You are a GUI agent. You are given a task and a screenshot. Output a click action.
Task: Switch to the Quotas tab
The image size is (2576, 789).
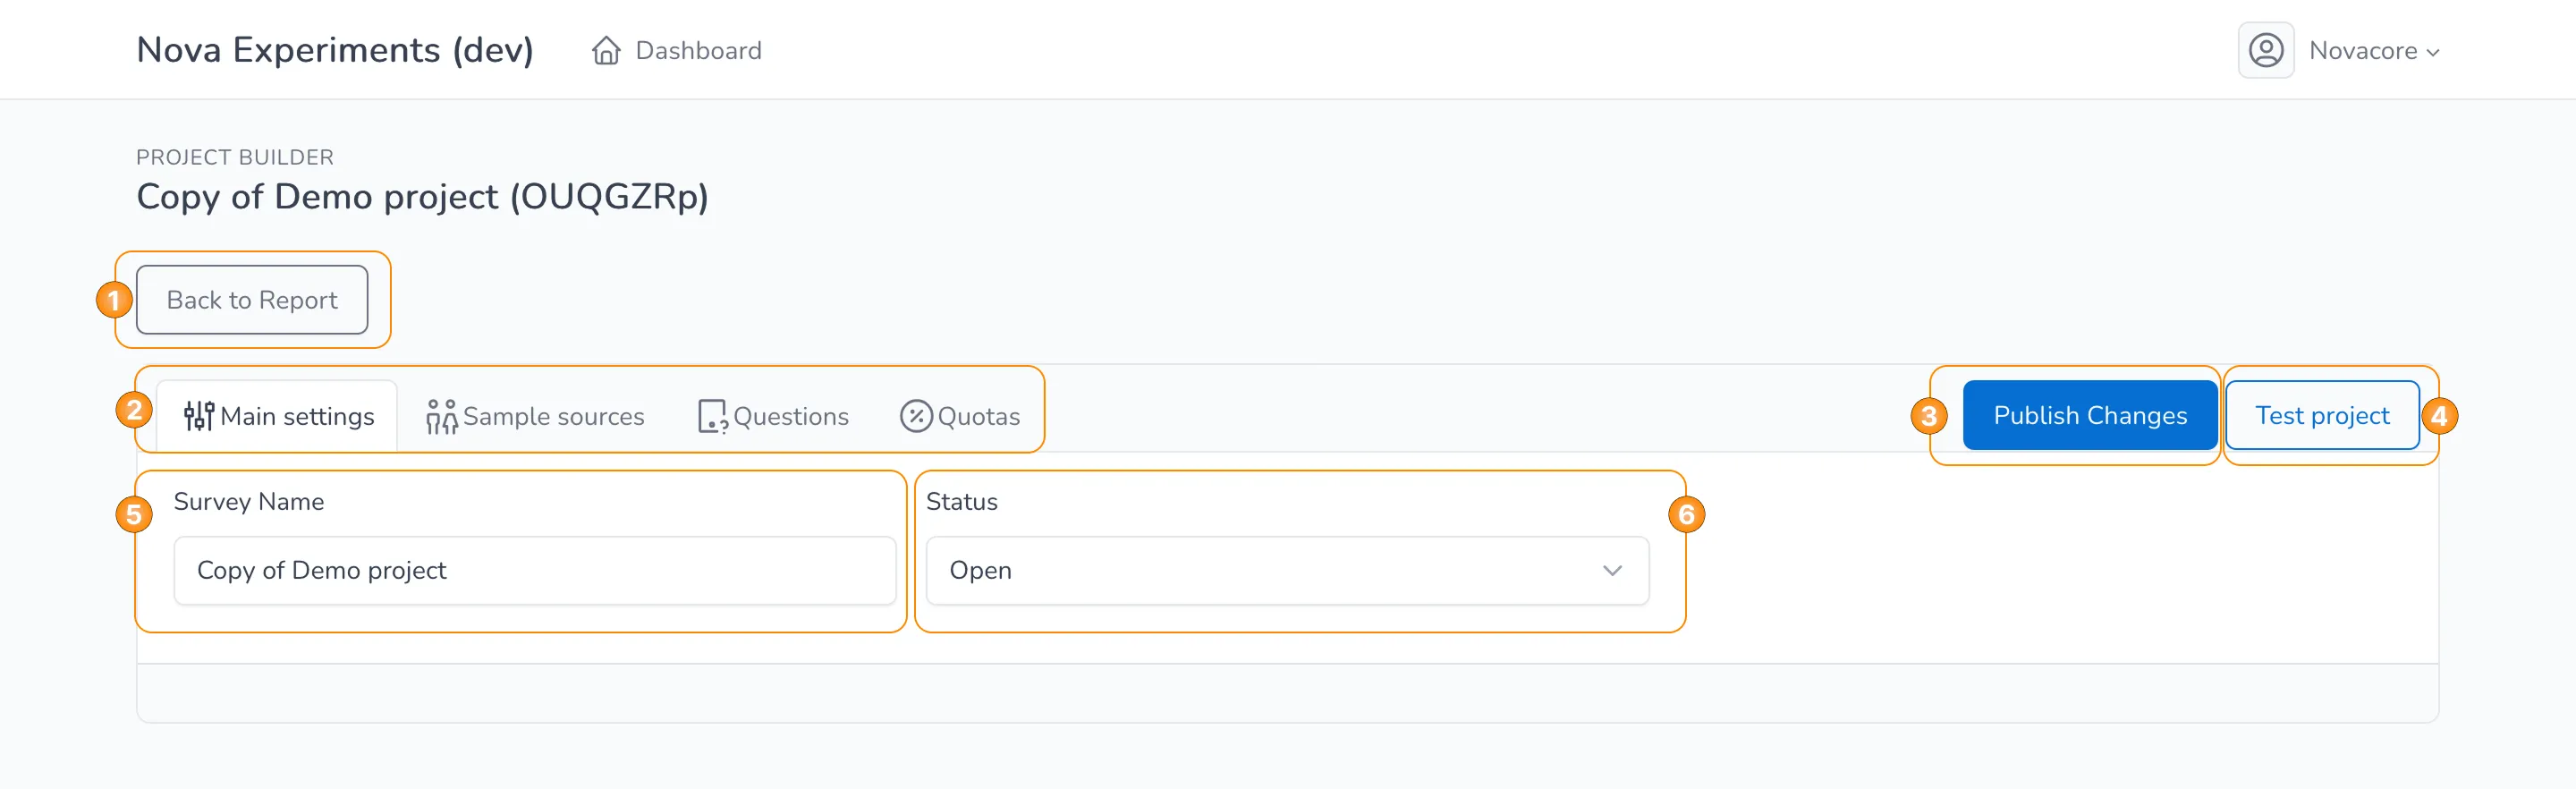962,415
